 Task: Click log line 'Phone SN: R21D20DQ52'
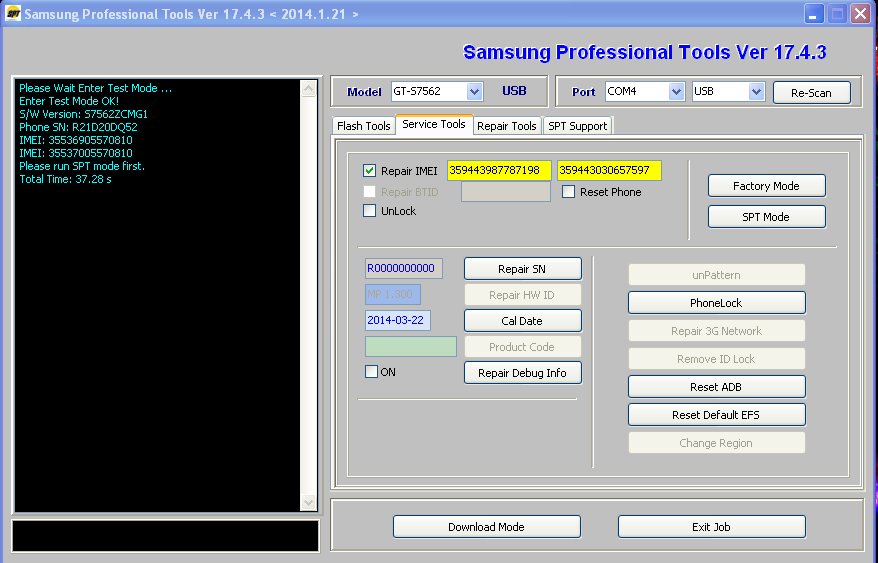click(78, 127)
